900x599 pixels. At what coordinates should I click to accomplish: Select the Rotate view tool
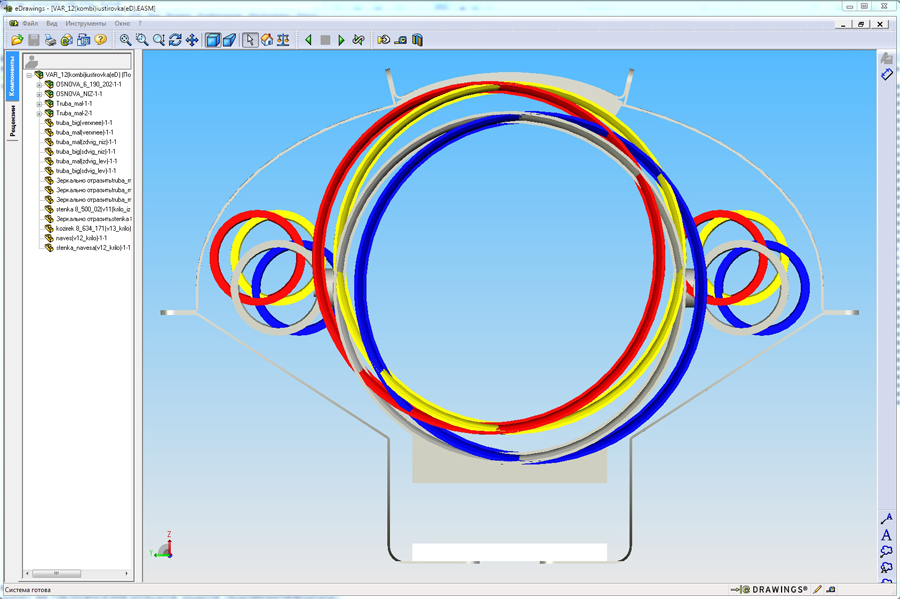175,40
